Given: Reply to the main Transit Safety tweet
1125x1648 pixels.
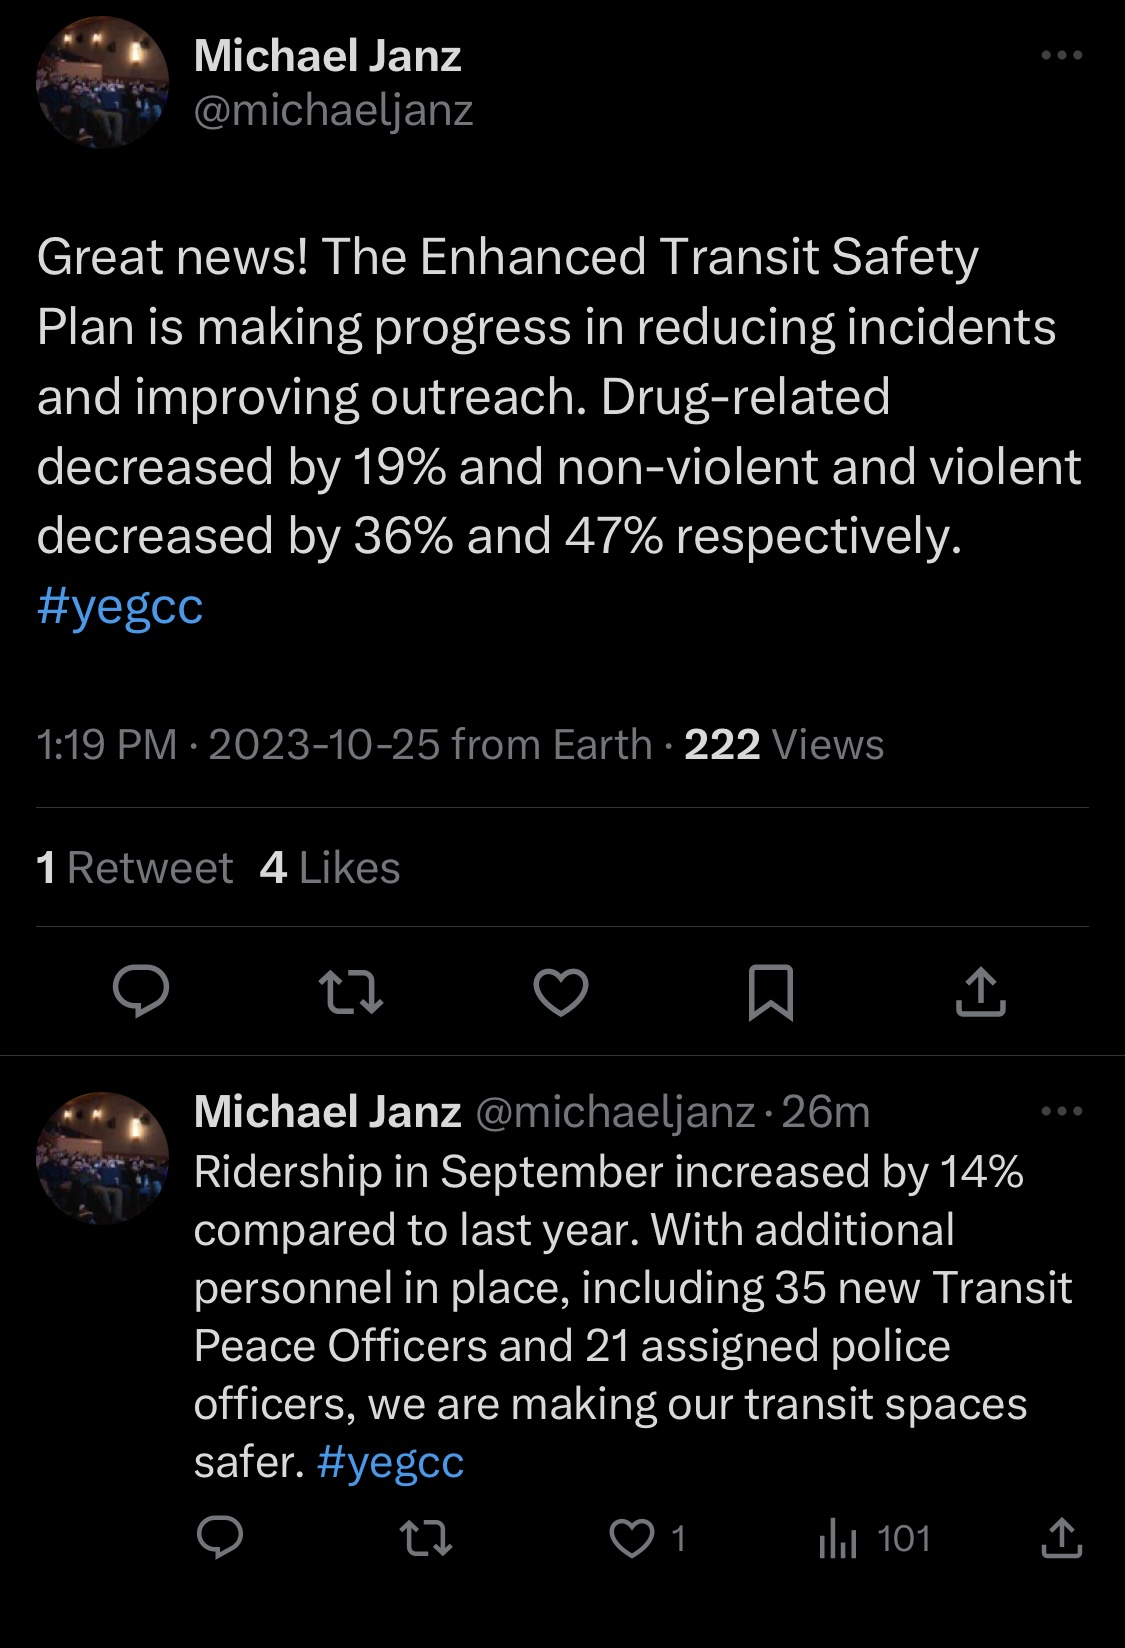Looking at the screenshot, I should 141,992.
